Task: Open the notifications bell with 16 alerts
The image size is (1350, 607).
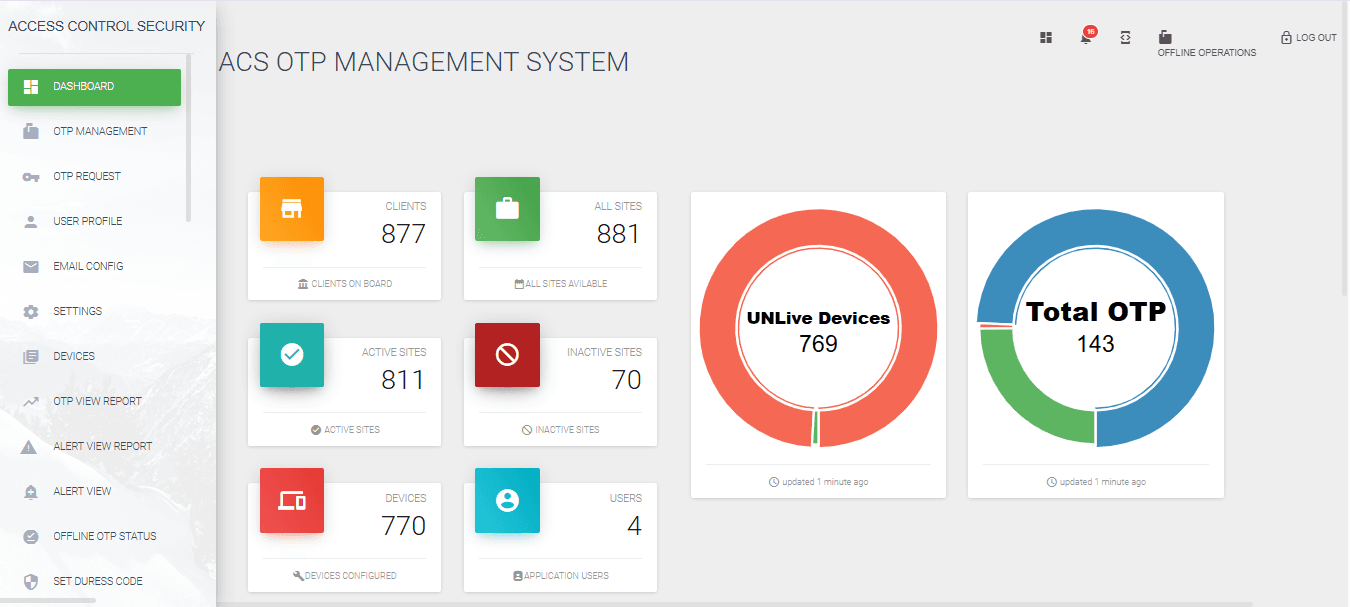Action: (x=1087, y=37)
